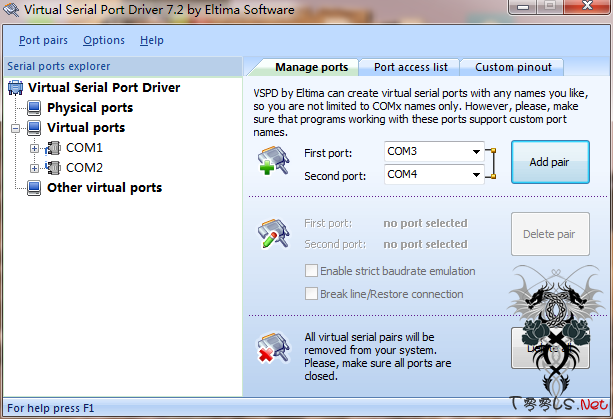The width and height of the screenshot is (613, 419).
Task: Click the Serial ports explorer header
Action: point(123,66)
